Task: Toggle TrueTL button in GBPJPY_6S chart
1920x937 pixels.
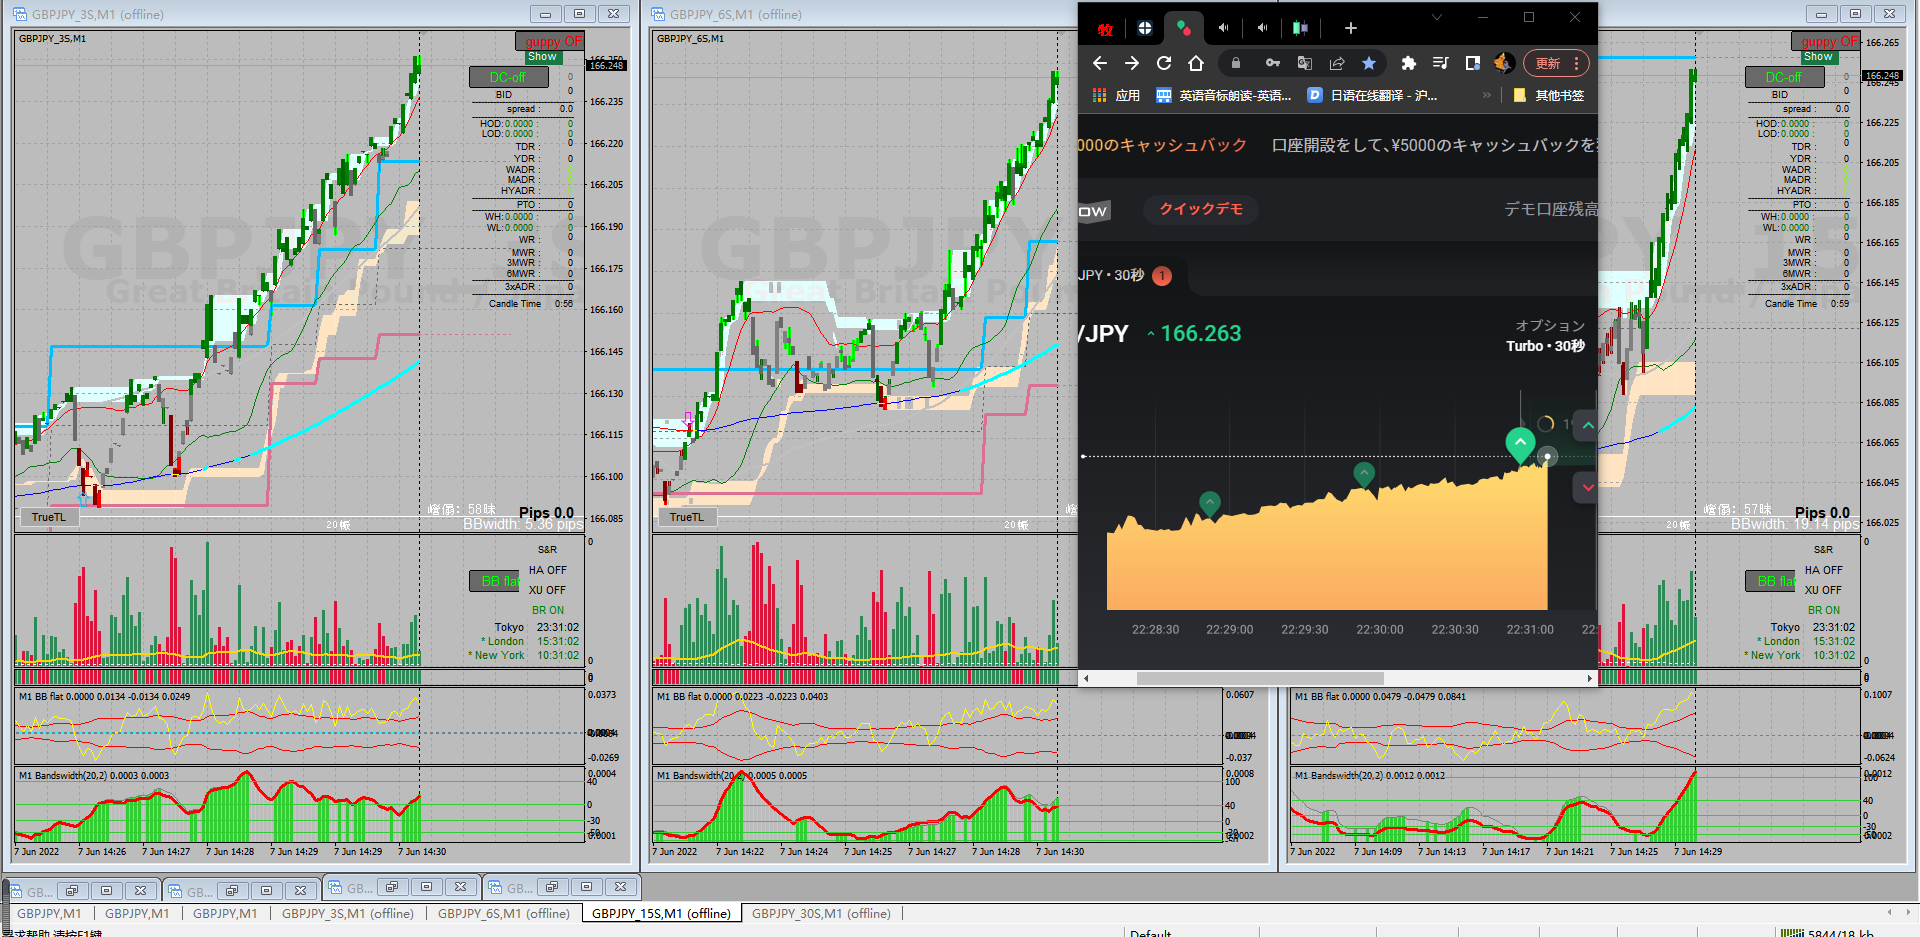Action: (x=686, y=517)
